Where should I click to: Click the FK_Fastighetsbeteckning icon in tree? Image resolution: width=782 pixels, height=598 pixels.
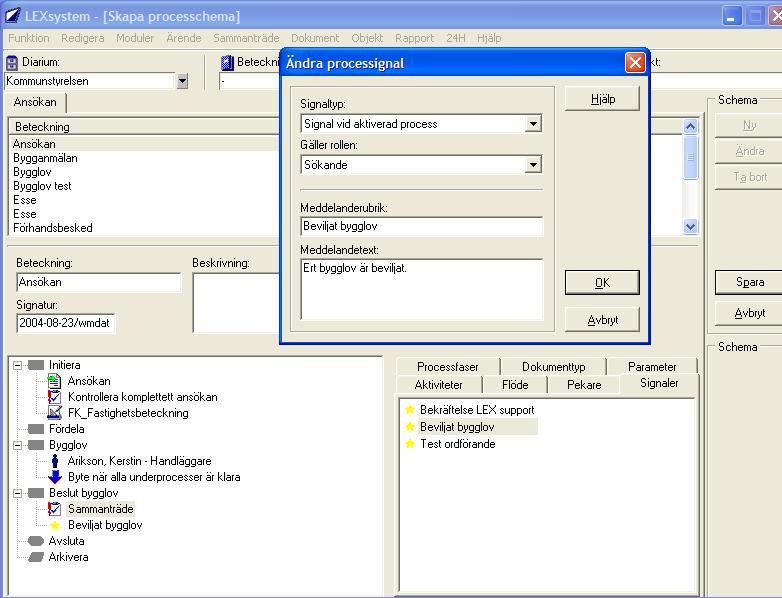pyautogui.click(x=54, y=413)
